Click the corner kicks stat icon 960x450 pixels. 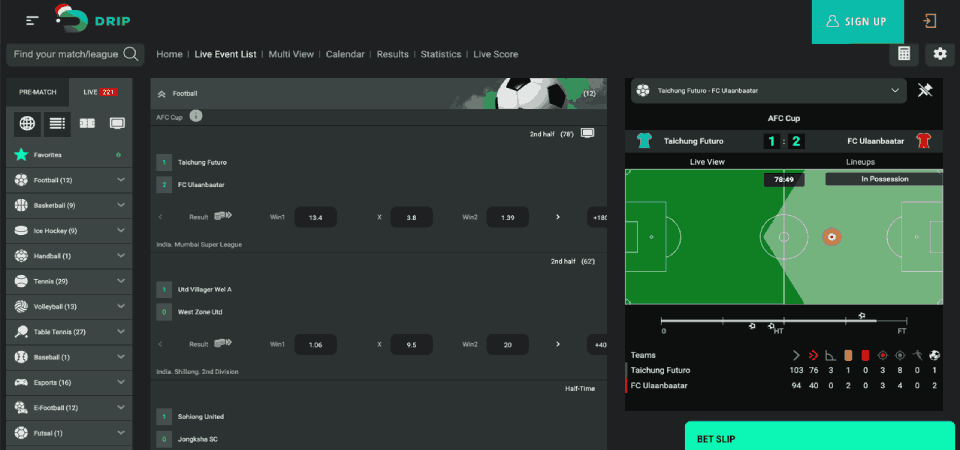click(831, 354)
